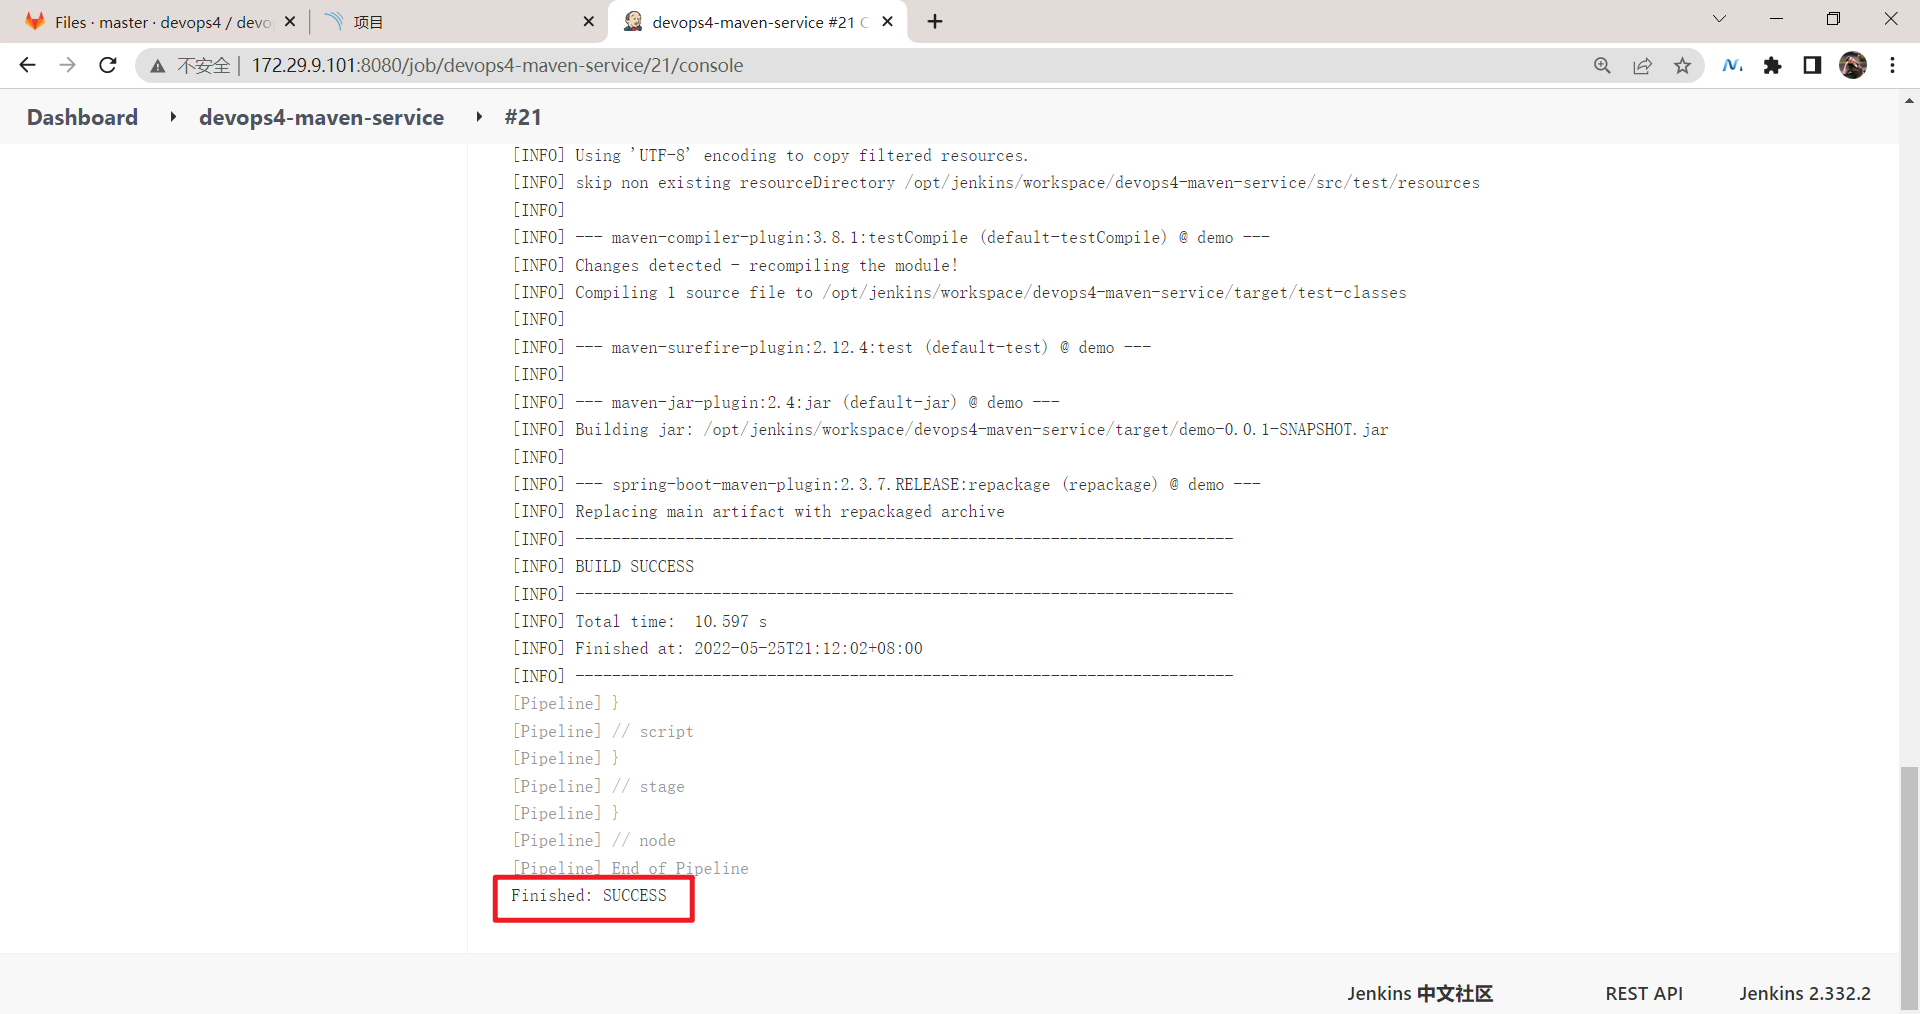Open the Jenkins 2.332.2 version link
1920x1014 pixels.
[1805, 993]
